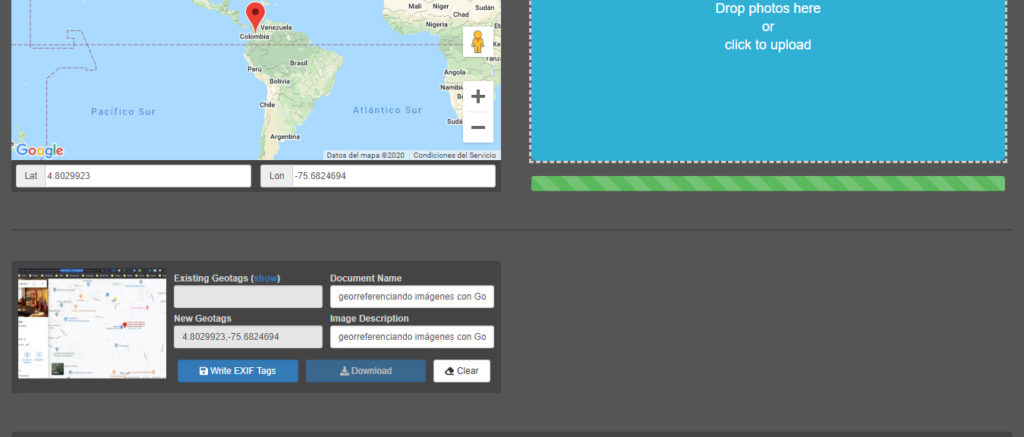Click the Document Name heading text
The height and width of the screenshot is (437, 1024).
click(x=366, y=278)
